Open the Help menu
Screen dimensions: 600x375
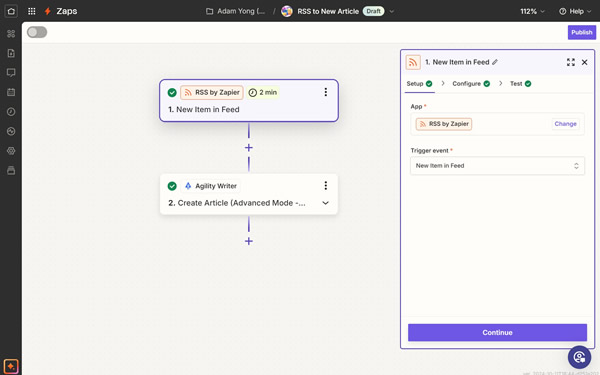pos(575,11)
